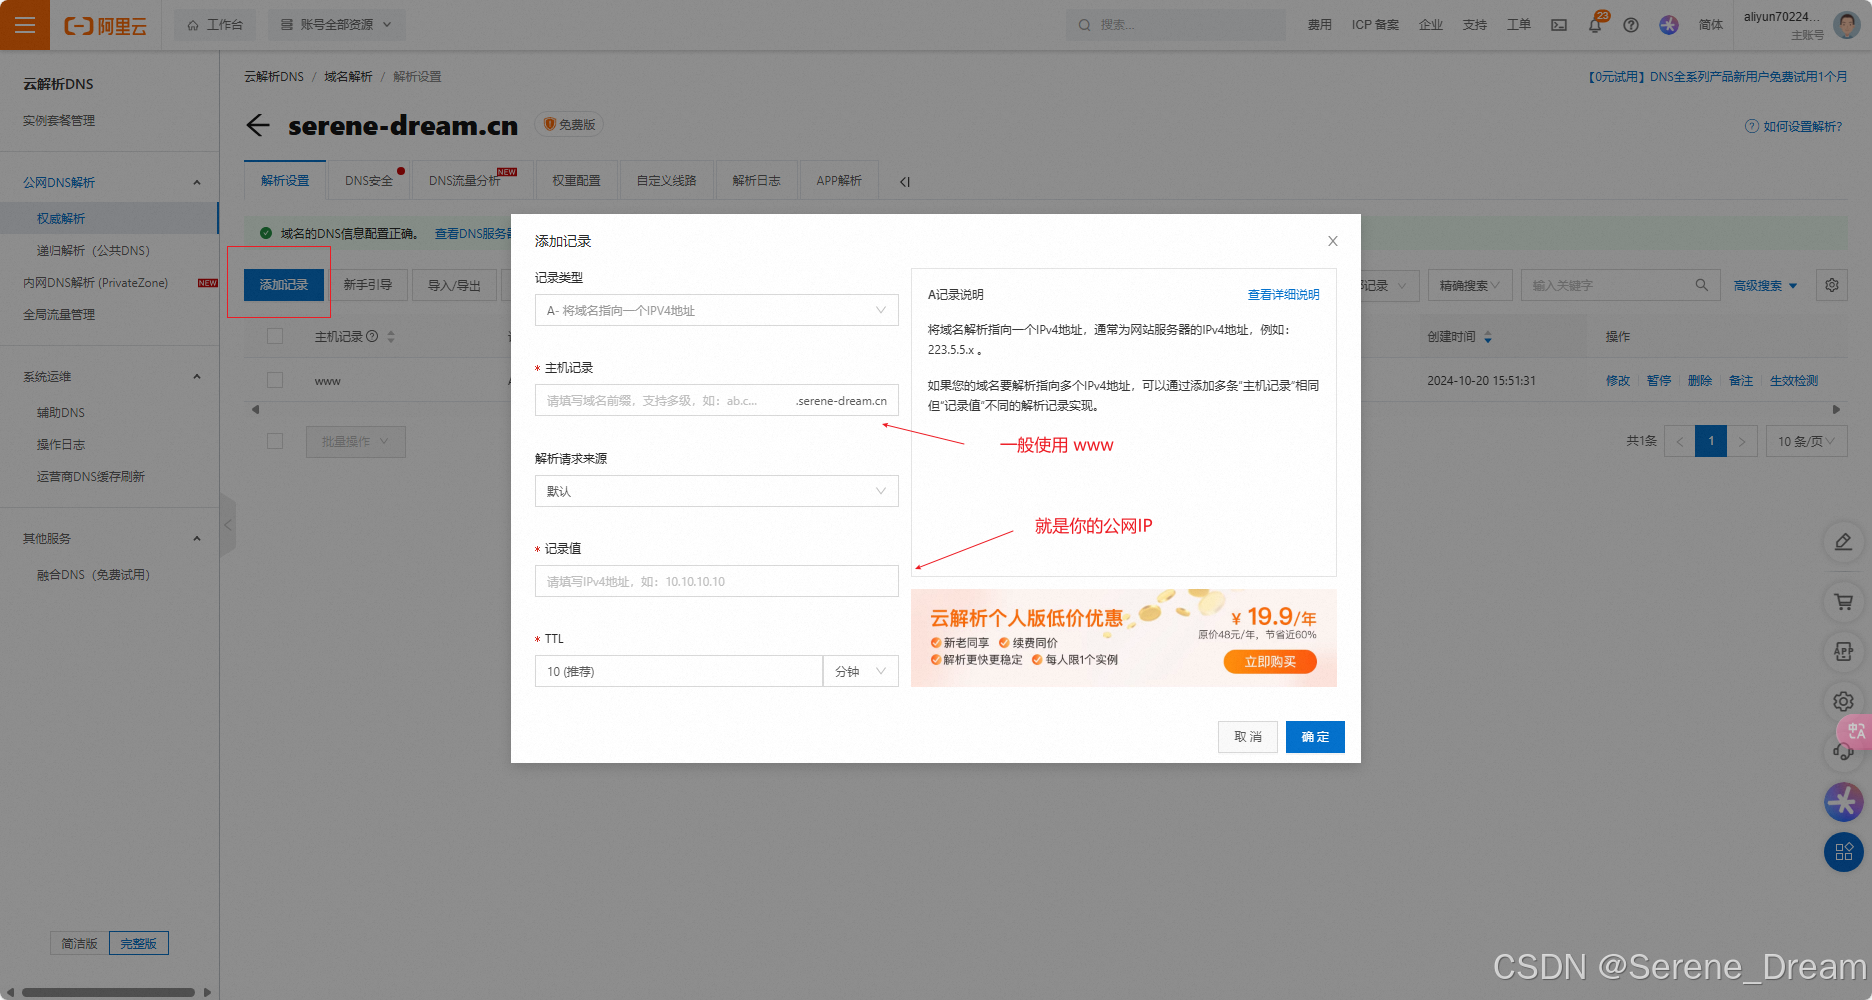This screenshot has width=1872, height=1000.
Task: Close the 添加记录 dialog
Action: coord(1333,241)
